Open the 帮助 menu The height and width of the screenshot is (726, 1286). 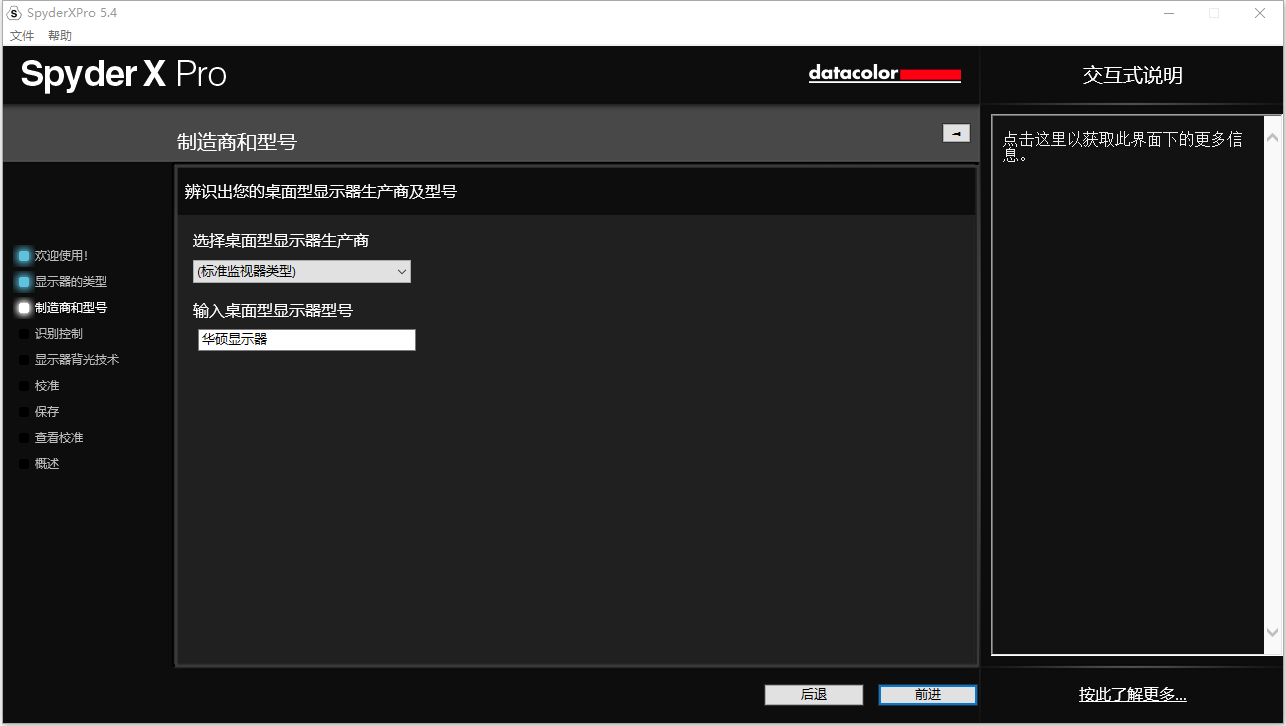click(x=60, y=36)
